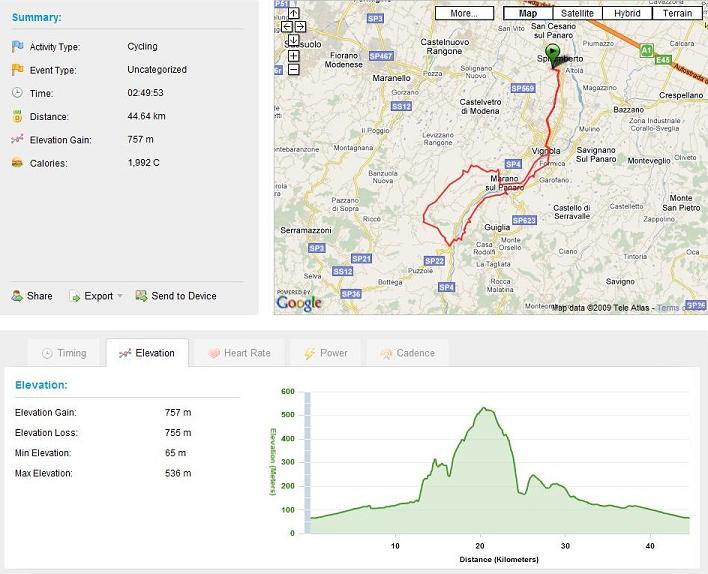Pan the map up with arrow button
The height and width of the screenshot is (574, 708).
pyautogui.click(x=293, y=13)
